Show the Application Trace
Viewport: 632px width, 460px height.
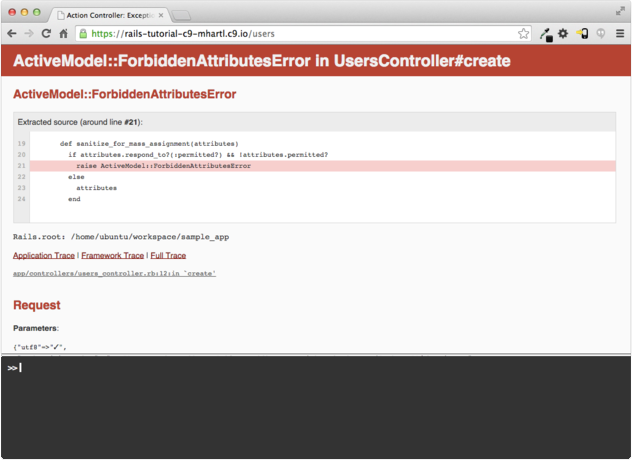pos(43,256)
